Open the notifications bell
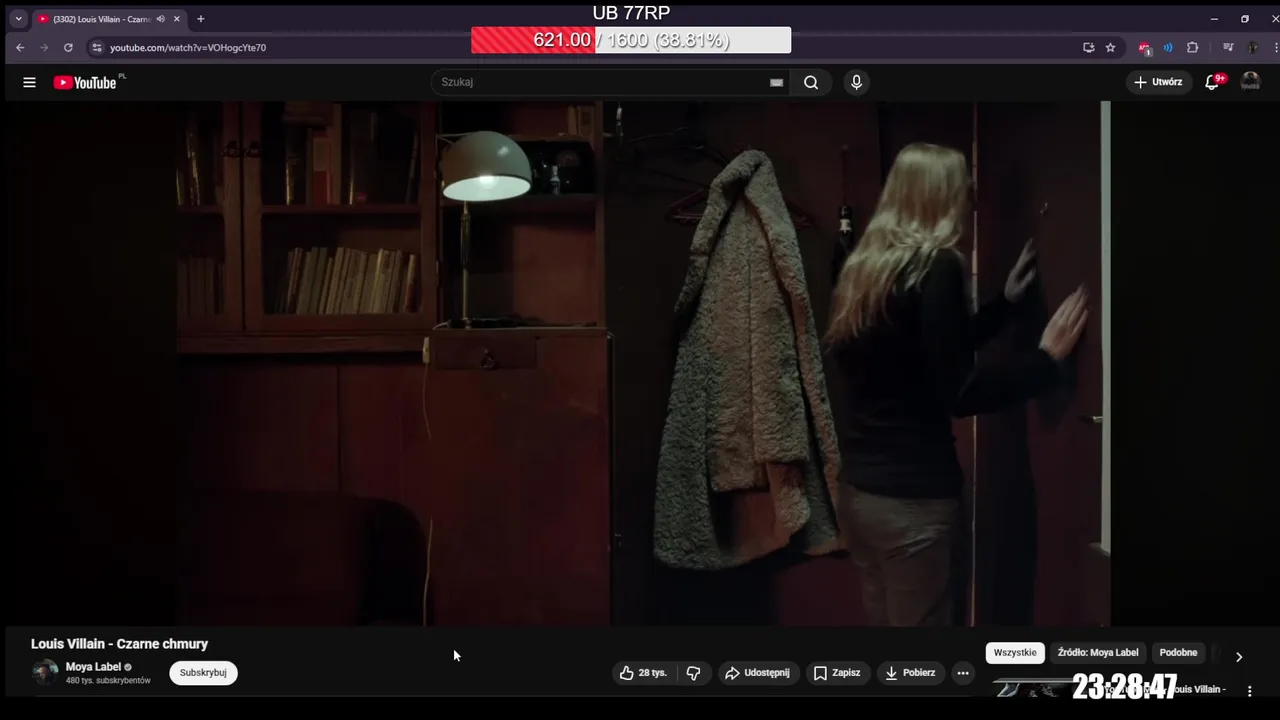The width and height of the screenshot is (1280, 720). click(x=1213, y=82)
